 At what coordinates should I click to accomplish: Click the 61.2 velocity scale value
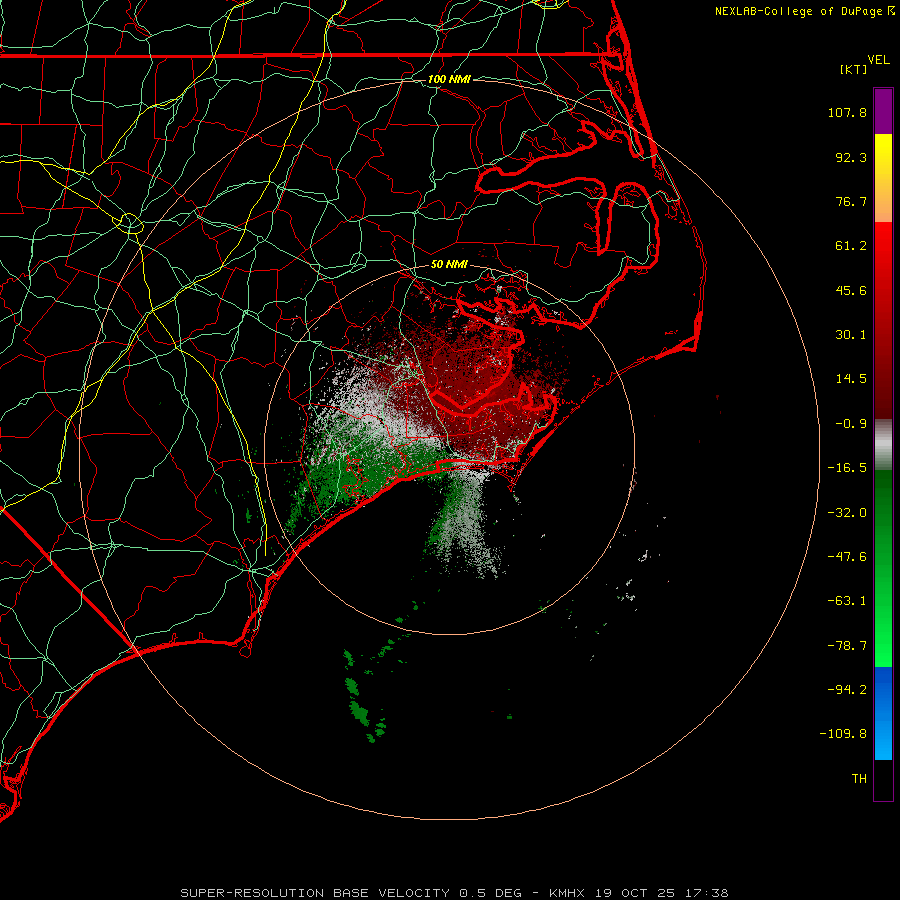point(851,246)
